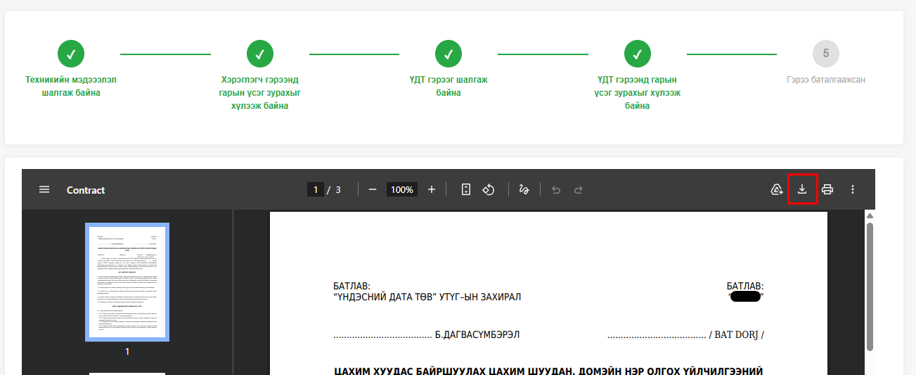Viewport: 916px width, 375px height.
Task: Toggle the PDF sidebar hamburger menu
Action: pyautogui.click(x=44, y=190)
